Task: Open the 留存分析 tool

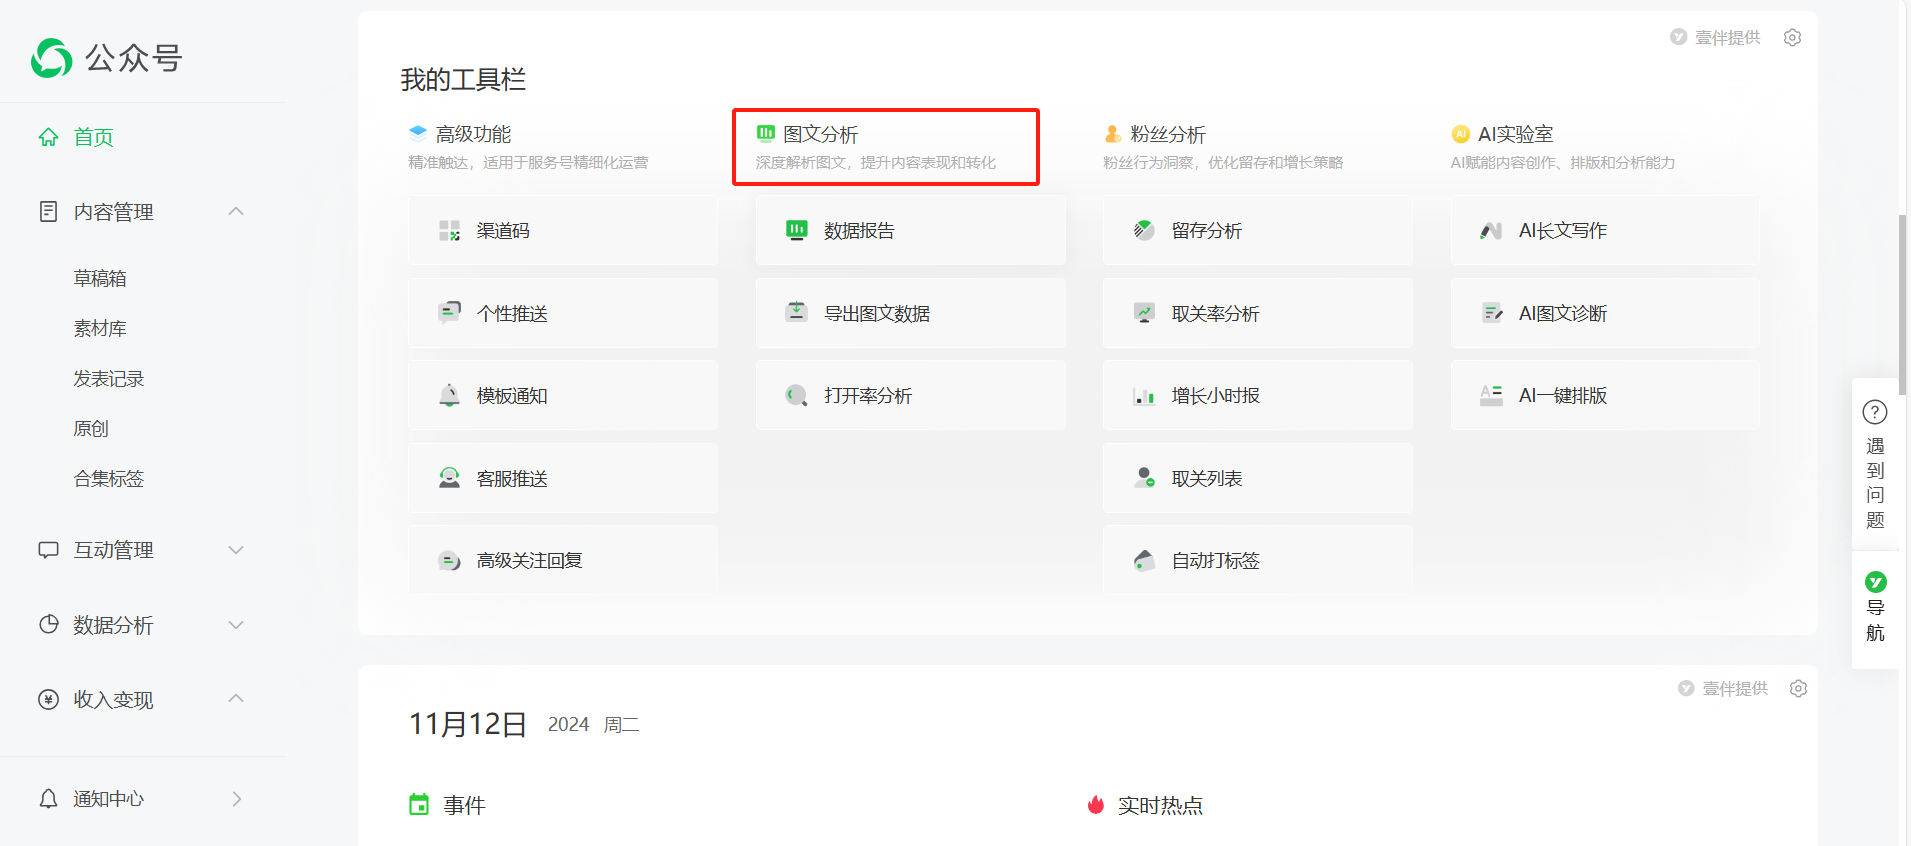Action: click(x=1257, y=231)
